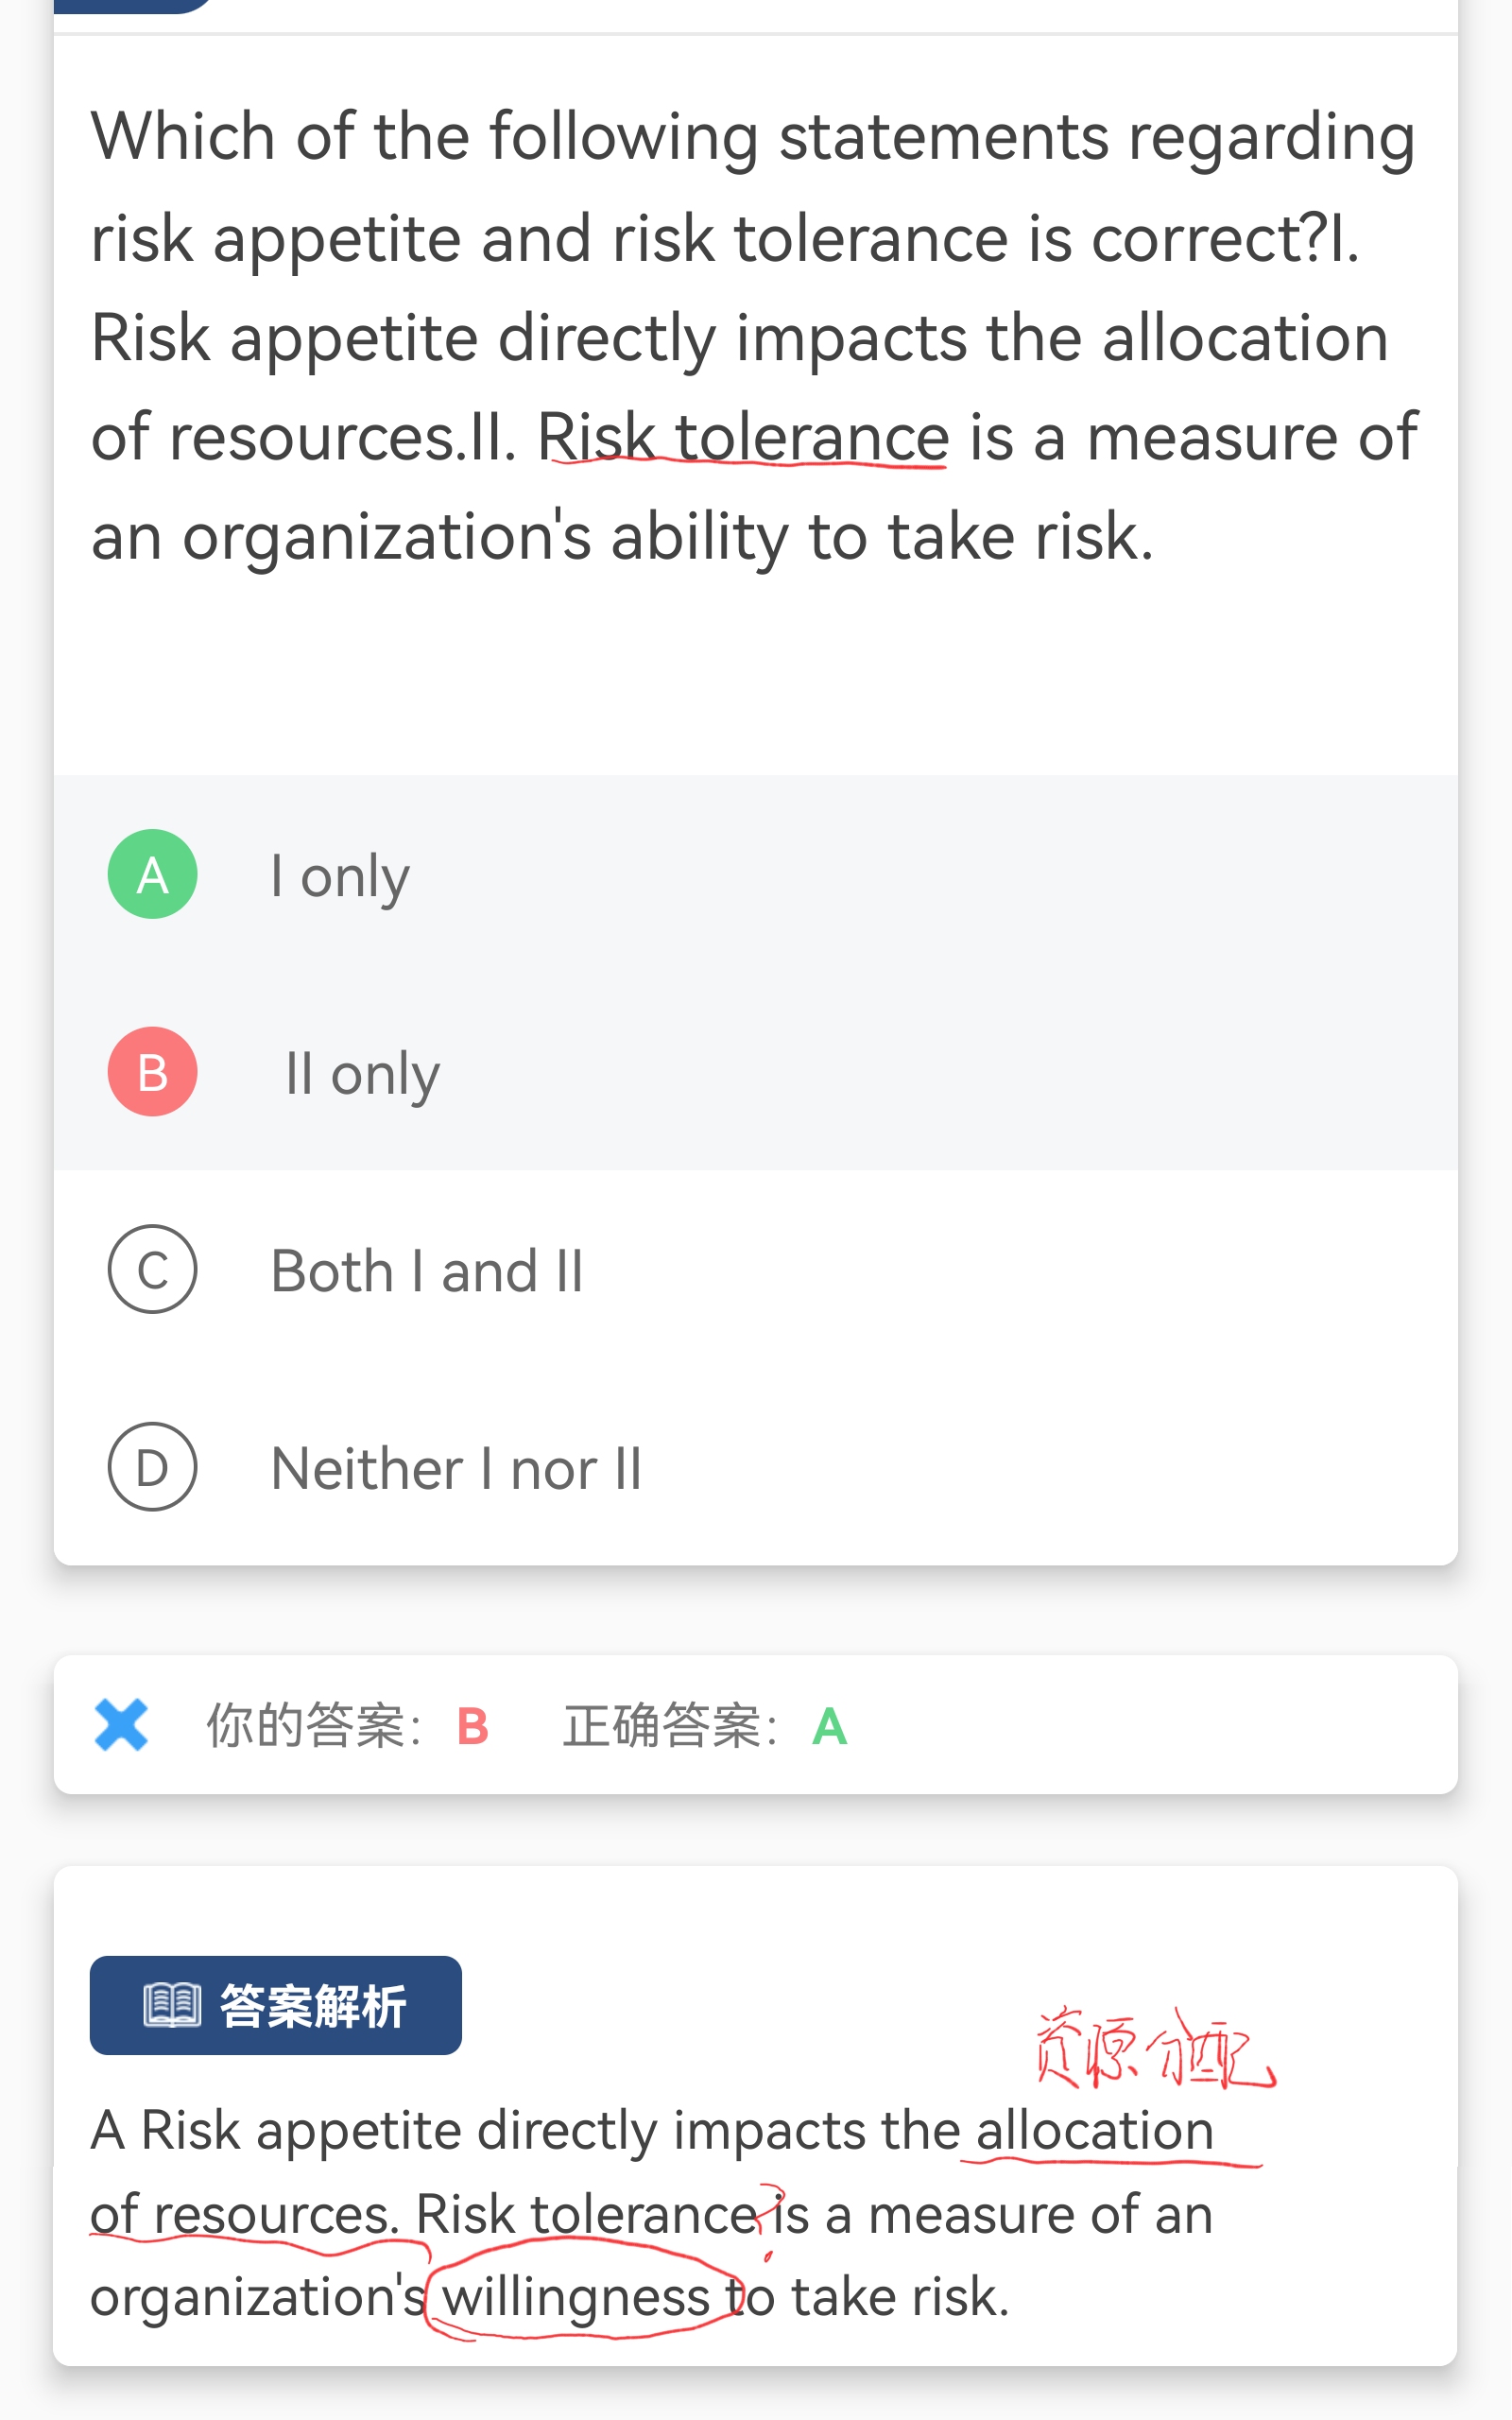
Task: Tap the green A in 正确答案
Action: tap(829, 1726)
